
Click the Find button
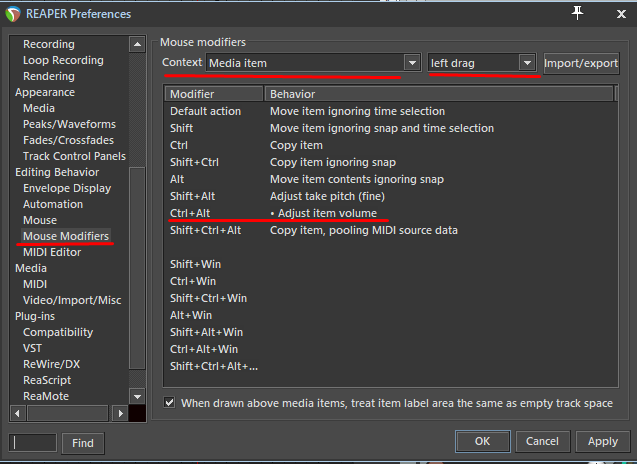tap(83, 443)
